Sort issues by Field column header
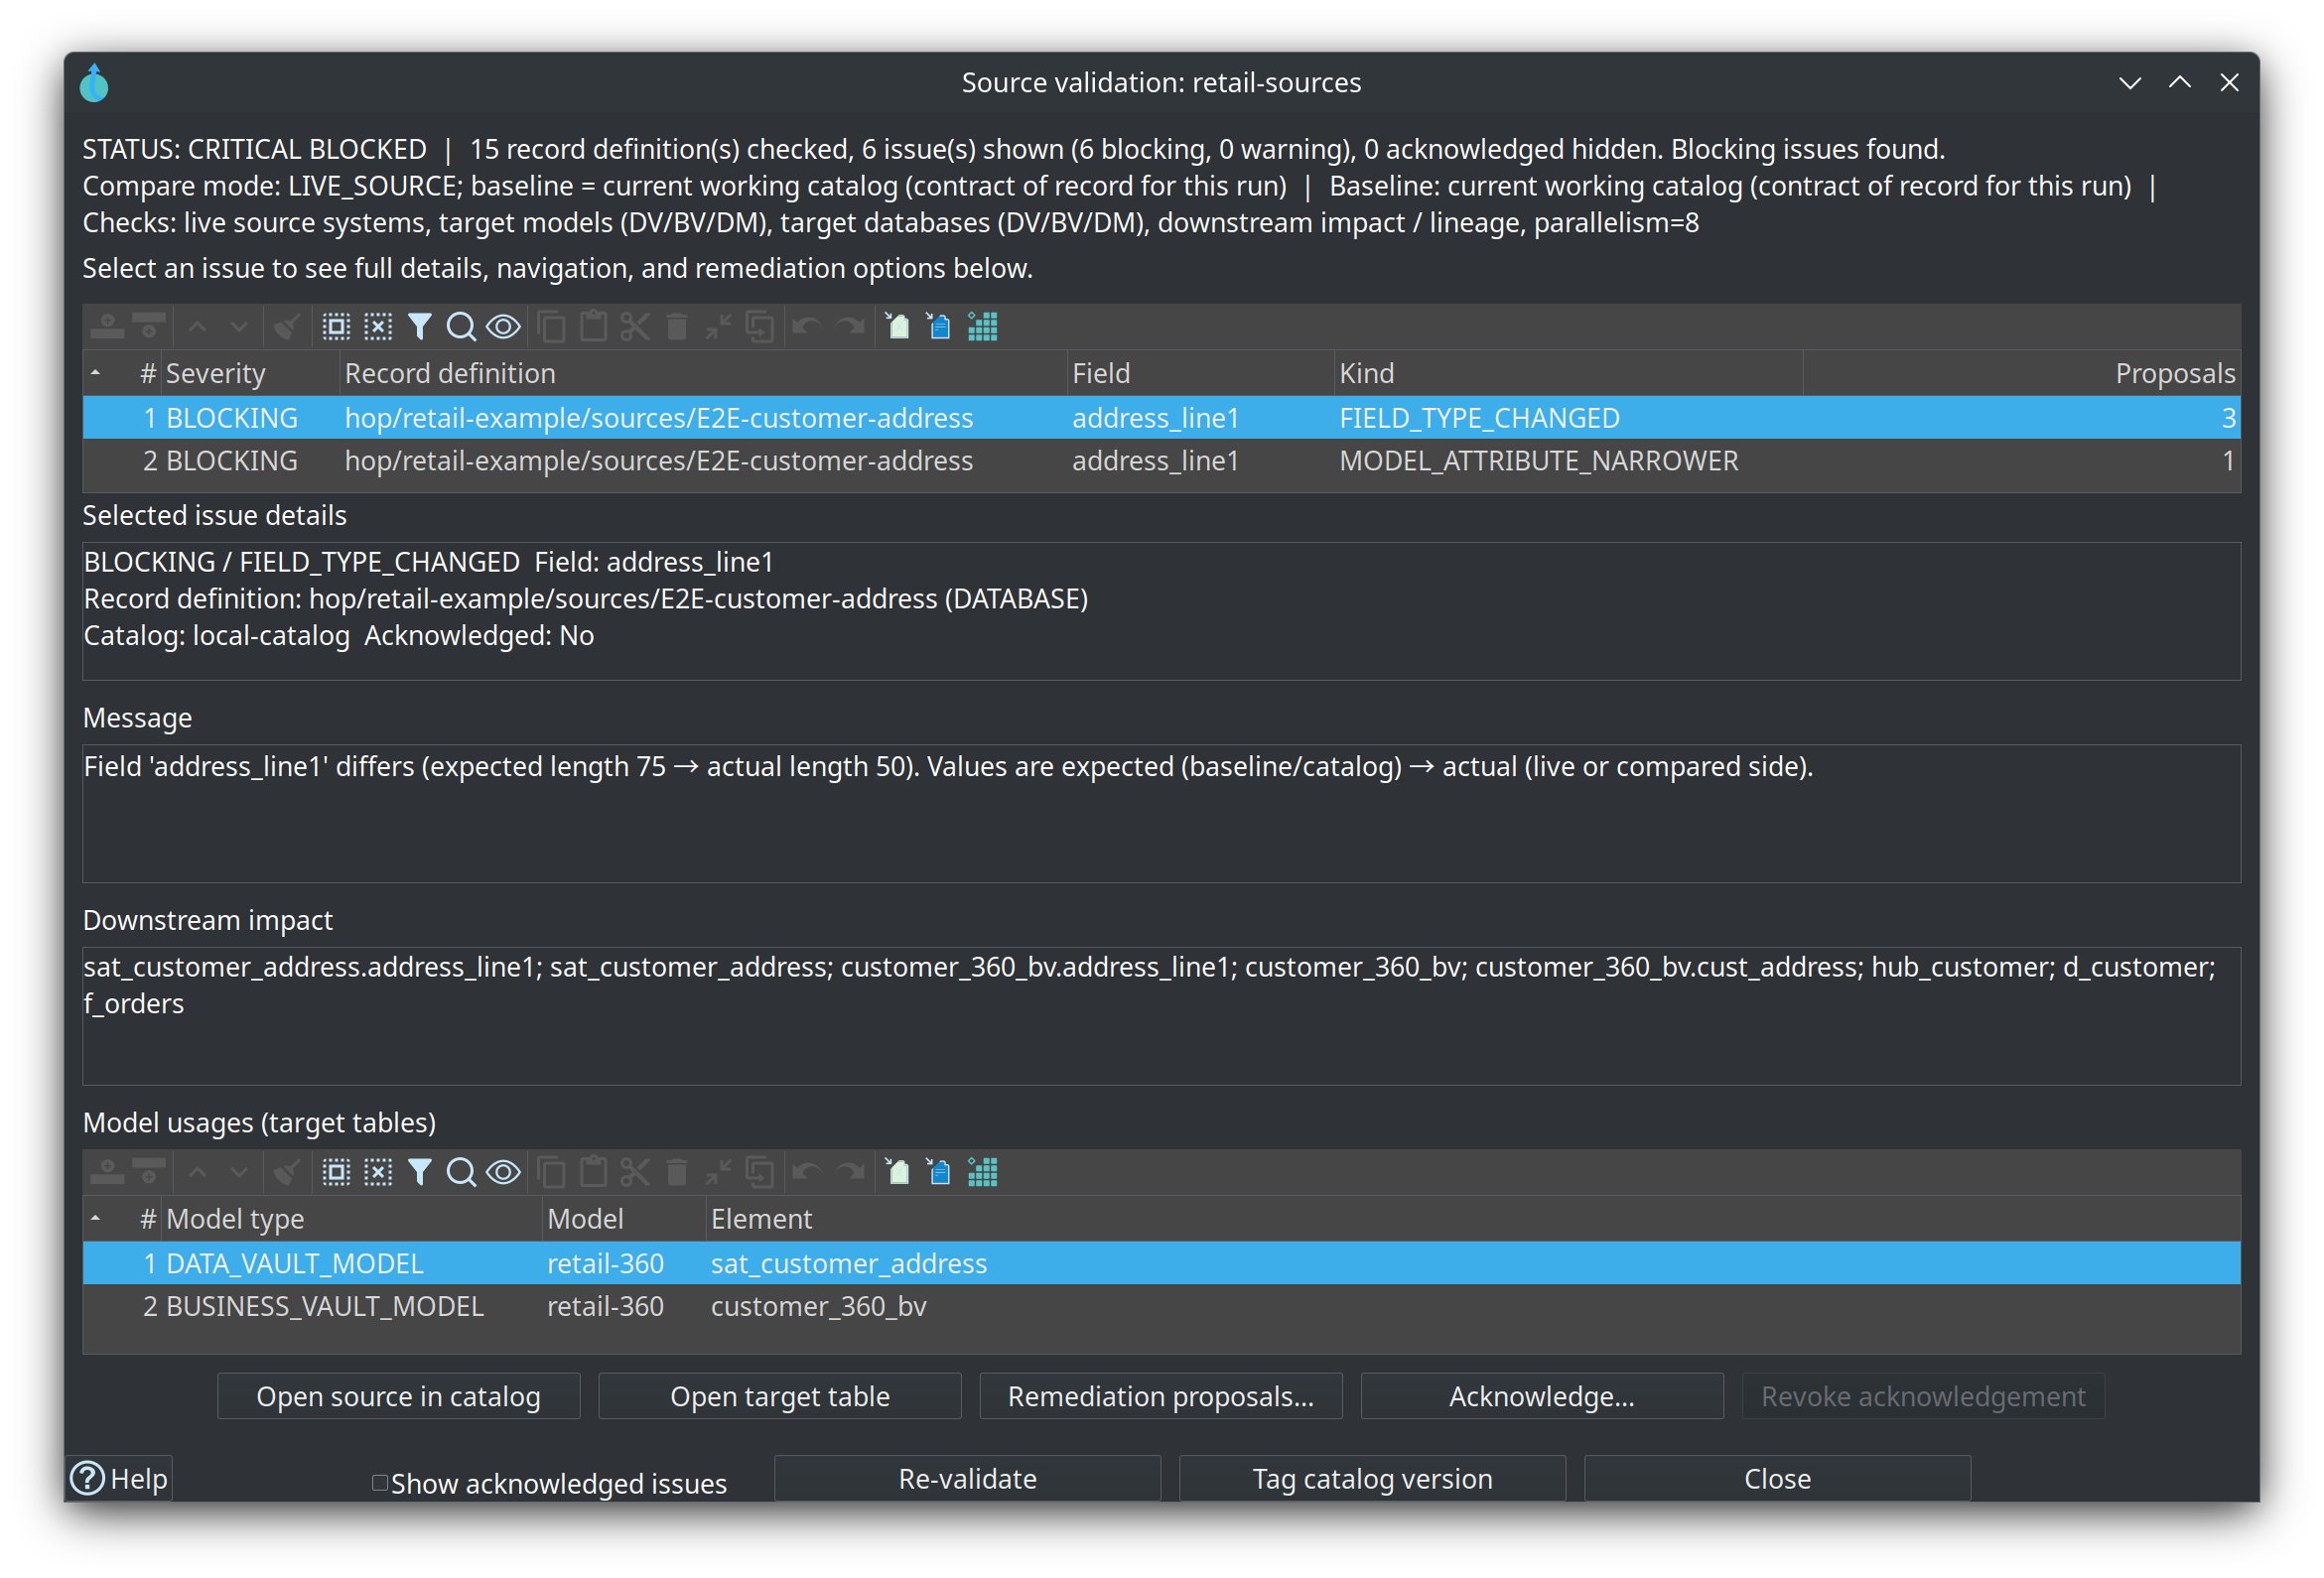The image size is (2324, 1578). click(x=1200, y=373)
